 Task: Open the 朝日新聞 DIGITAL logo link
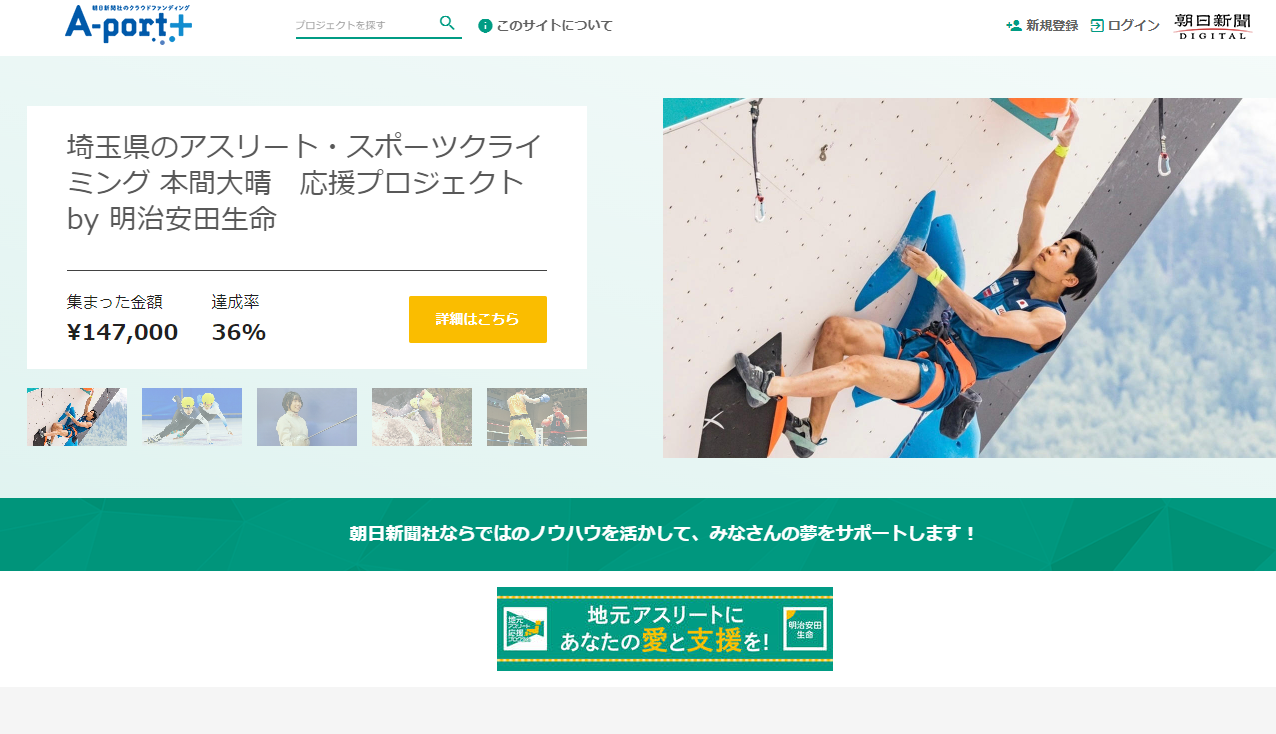tap(1212, 26)
